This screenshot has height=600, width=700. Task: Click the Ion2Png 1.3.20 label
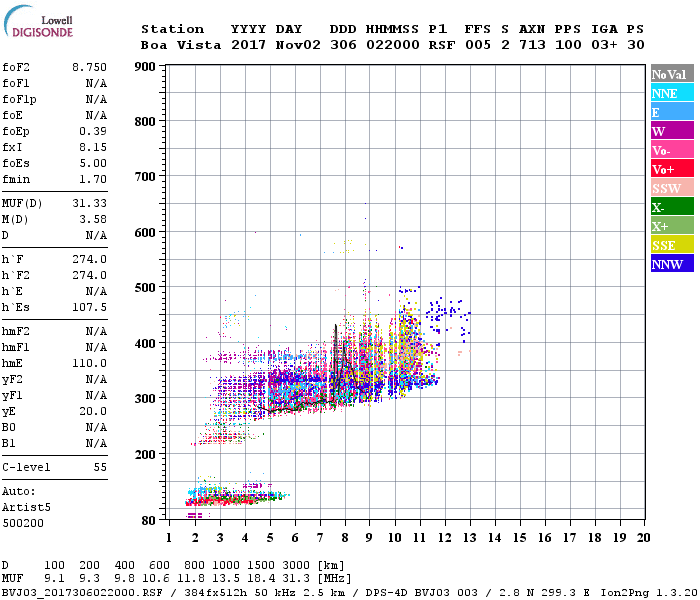[x=649, y=592]
